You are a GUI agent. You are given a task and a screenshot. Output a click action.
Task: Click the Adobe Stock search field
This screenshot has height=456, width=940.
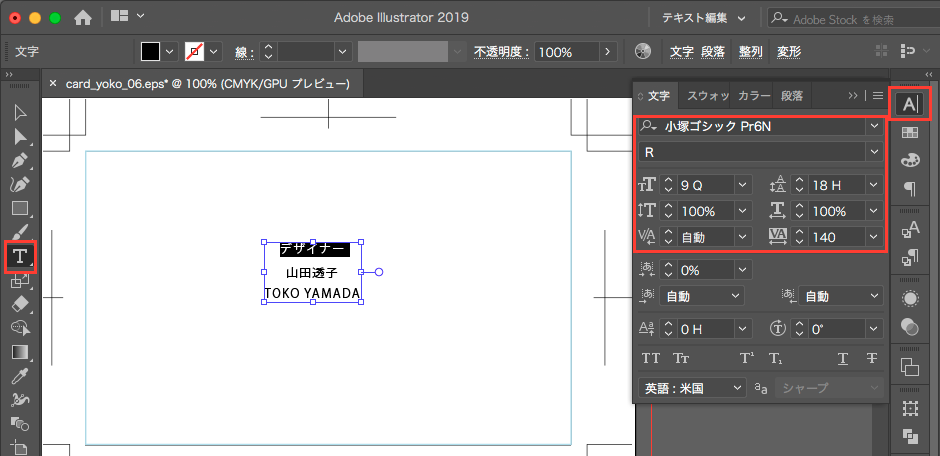(855, 19)
